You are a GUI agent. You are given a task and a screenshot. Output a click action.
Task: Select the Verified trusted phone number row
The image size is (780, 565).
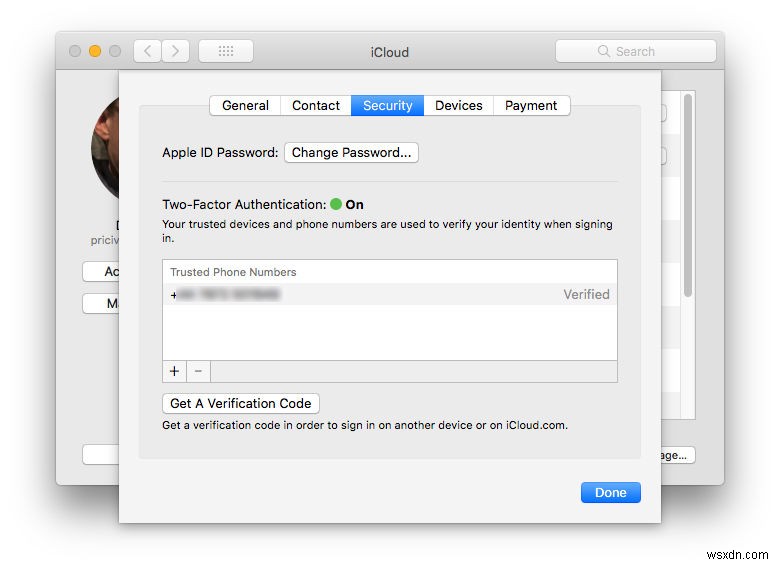(x=390, y=294)
